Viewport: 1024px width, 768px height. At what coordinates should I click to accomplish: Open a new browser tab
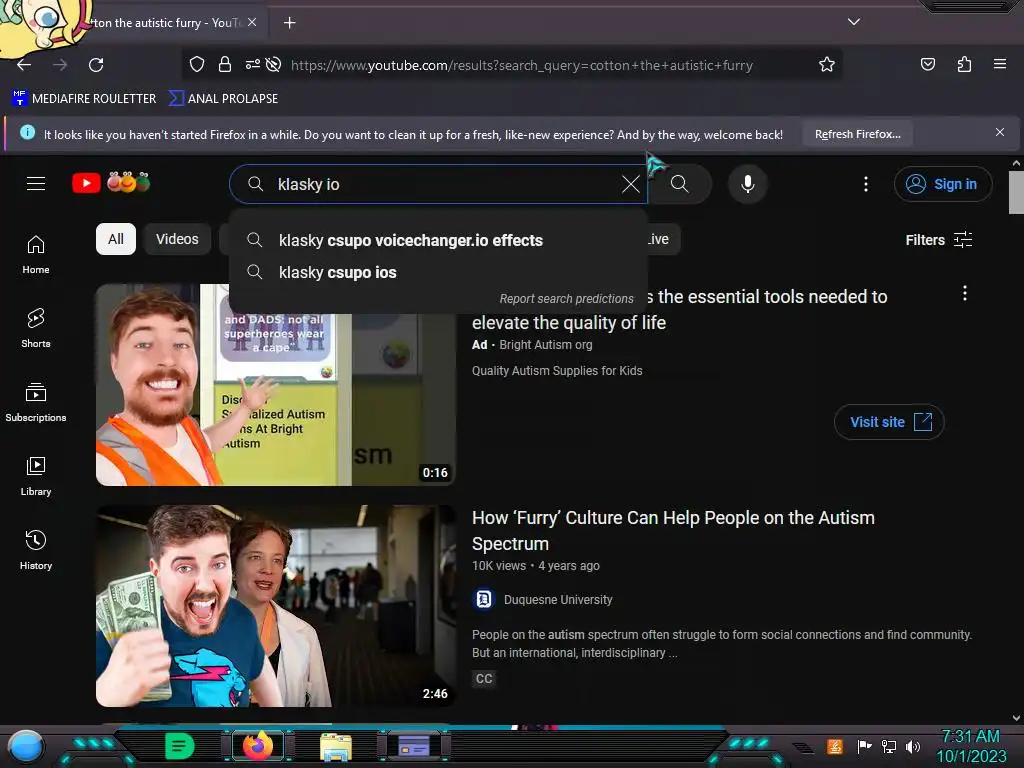point(289,23)
